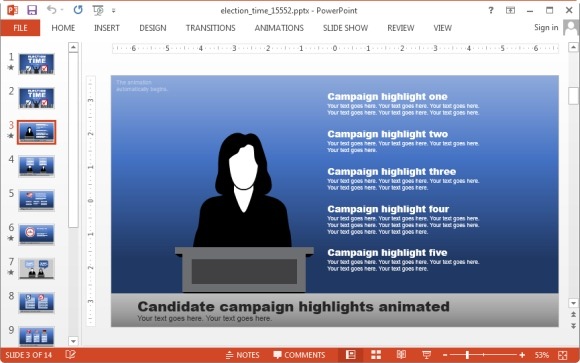Click the Undo arrow icon
580x363 pixels.
[51, 10]
